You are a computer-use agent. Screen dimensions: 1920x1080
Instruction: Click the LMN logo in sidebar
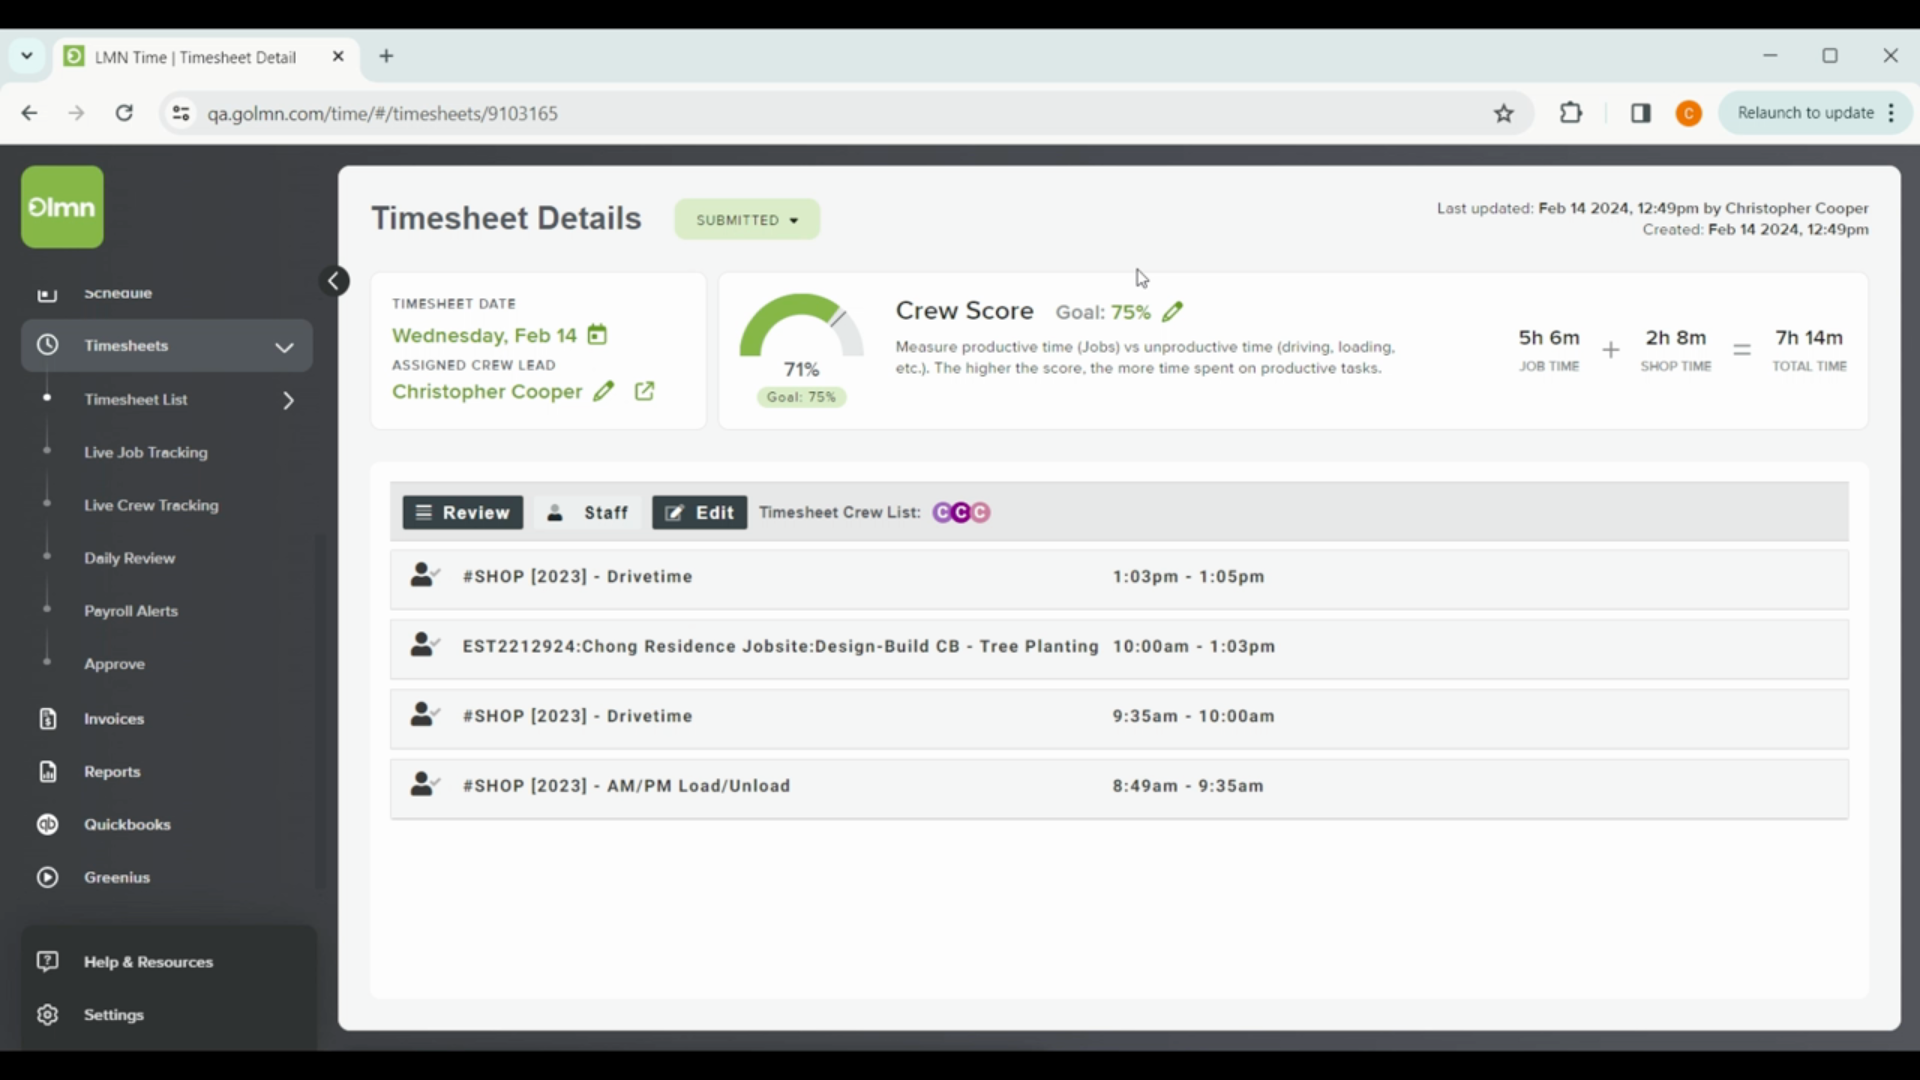tap(62, 207)
